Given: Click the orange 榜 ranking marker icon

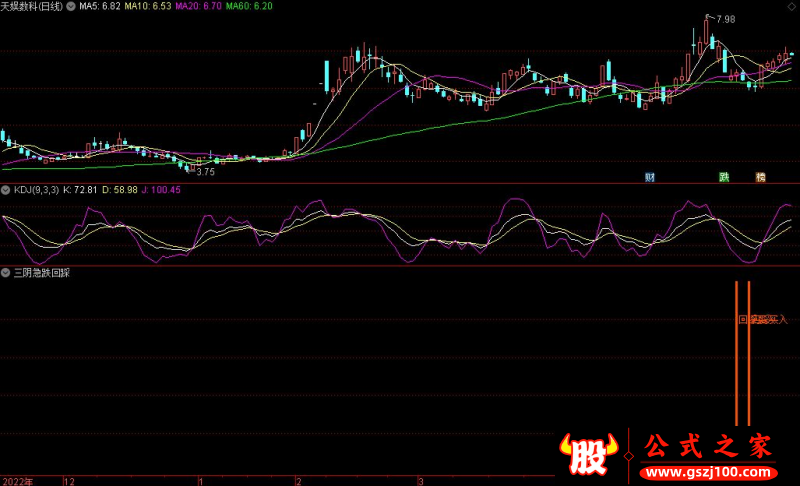Looking at the screenshot, I should (x=760, y=177).
